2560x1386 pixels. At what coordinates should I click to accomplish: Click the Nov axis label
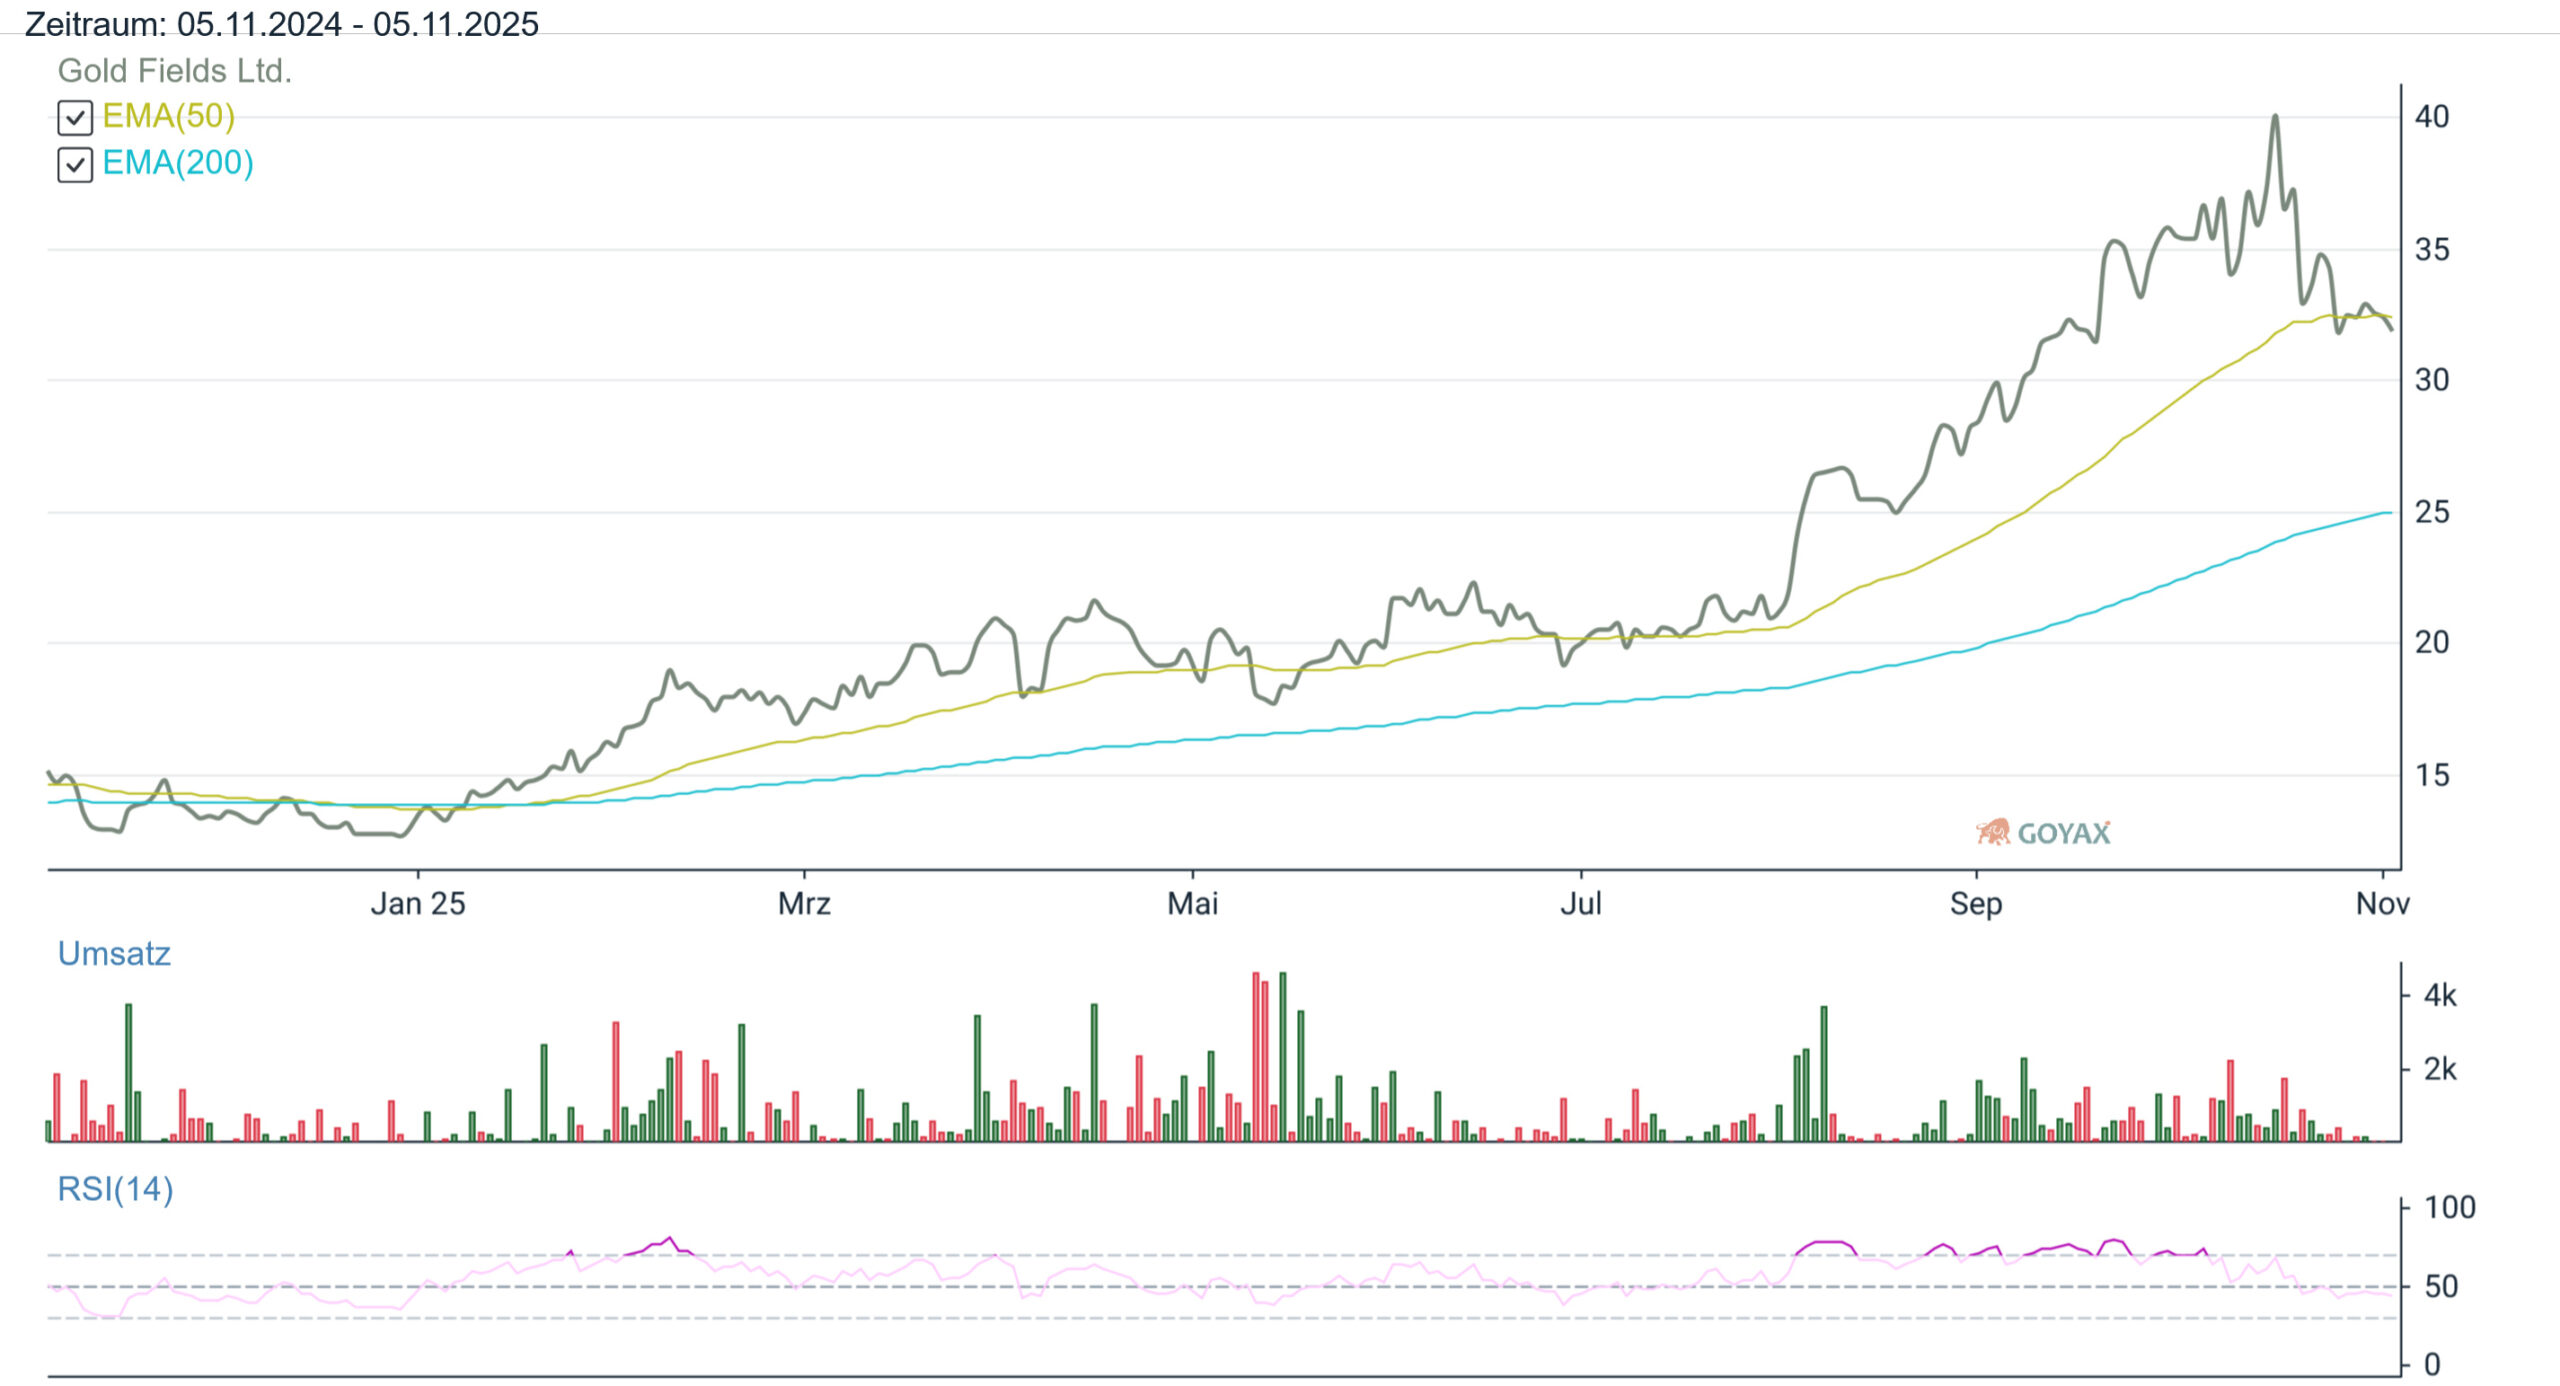click(x=2382, y=903)
